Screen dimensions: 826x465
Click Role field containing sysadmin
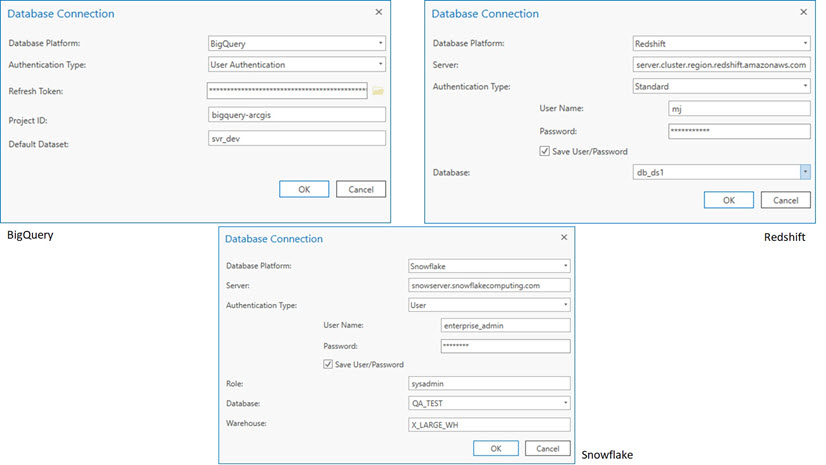pyautogui.click(x=489, y=383)
